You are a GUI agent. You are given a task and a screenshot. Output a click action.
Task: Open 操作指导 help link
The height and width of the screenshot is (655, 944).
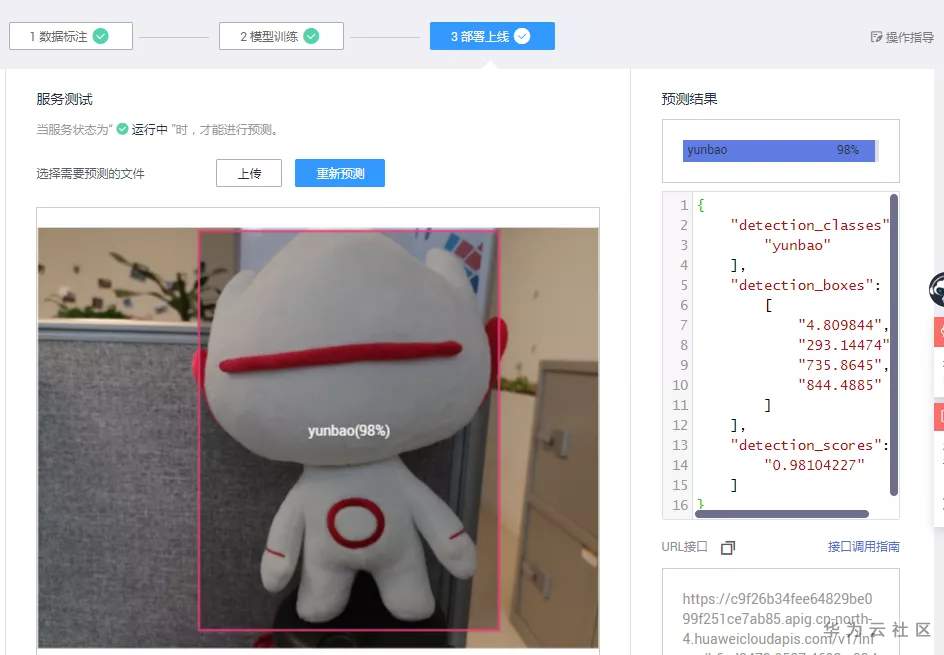pyautogui.click(x=902, y=37)
